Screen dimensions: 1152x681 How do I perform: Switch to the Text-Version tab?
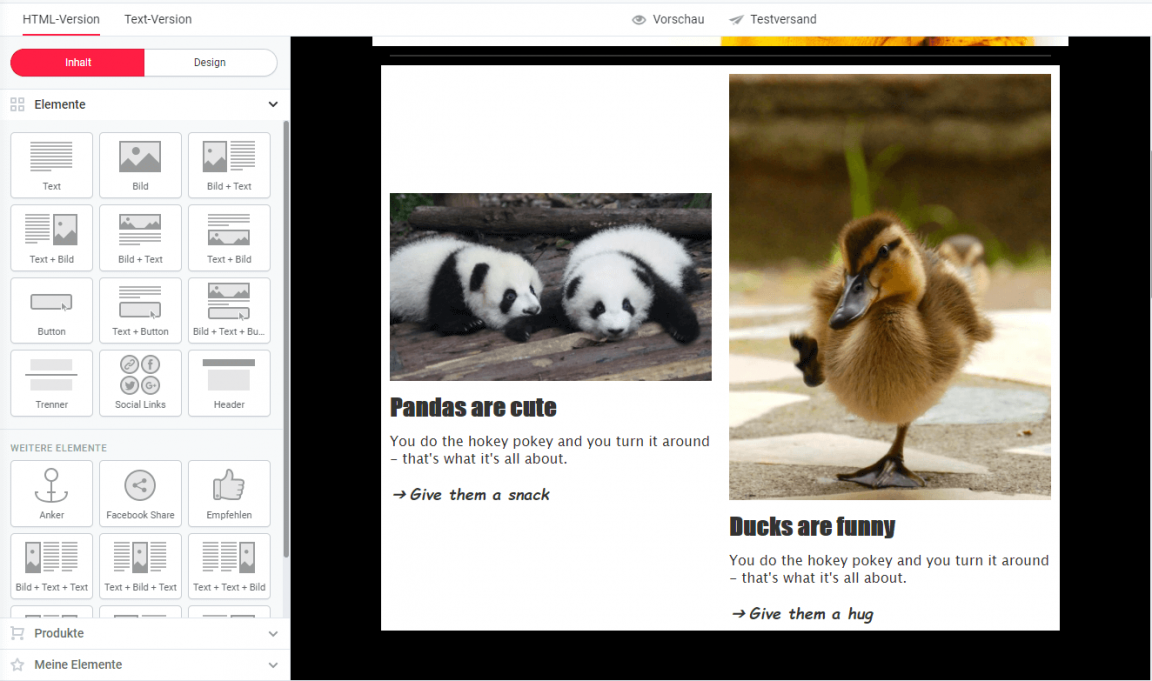click(158, 19)
